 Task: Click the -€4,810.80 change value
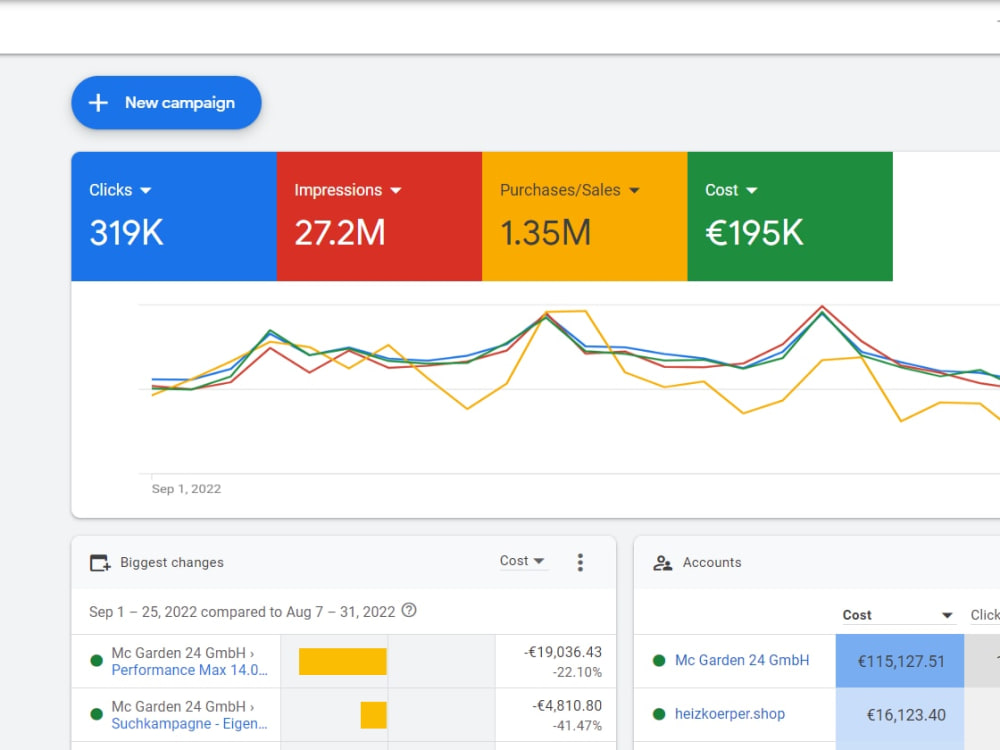tap(566, 705)
